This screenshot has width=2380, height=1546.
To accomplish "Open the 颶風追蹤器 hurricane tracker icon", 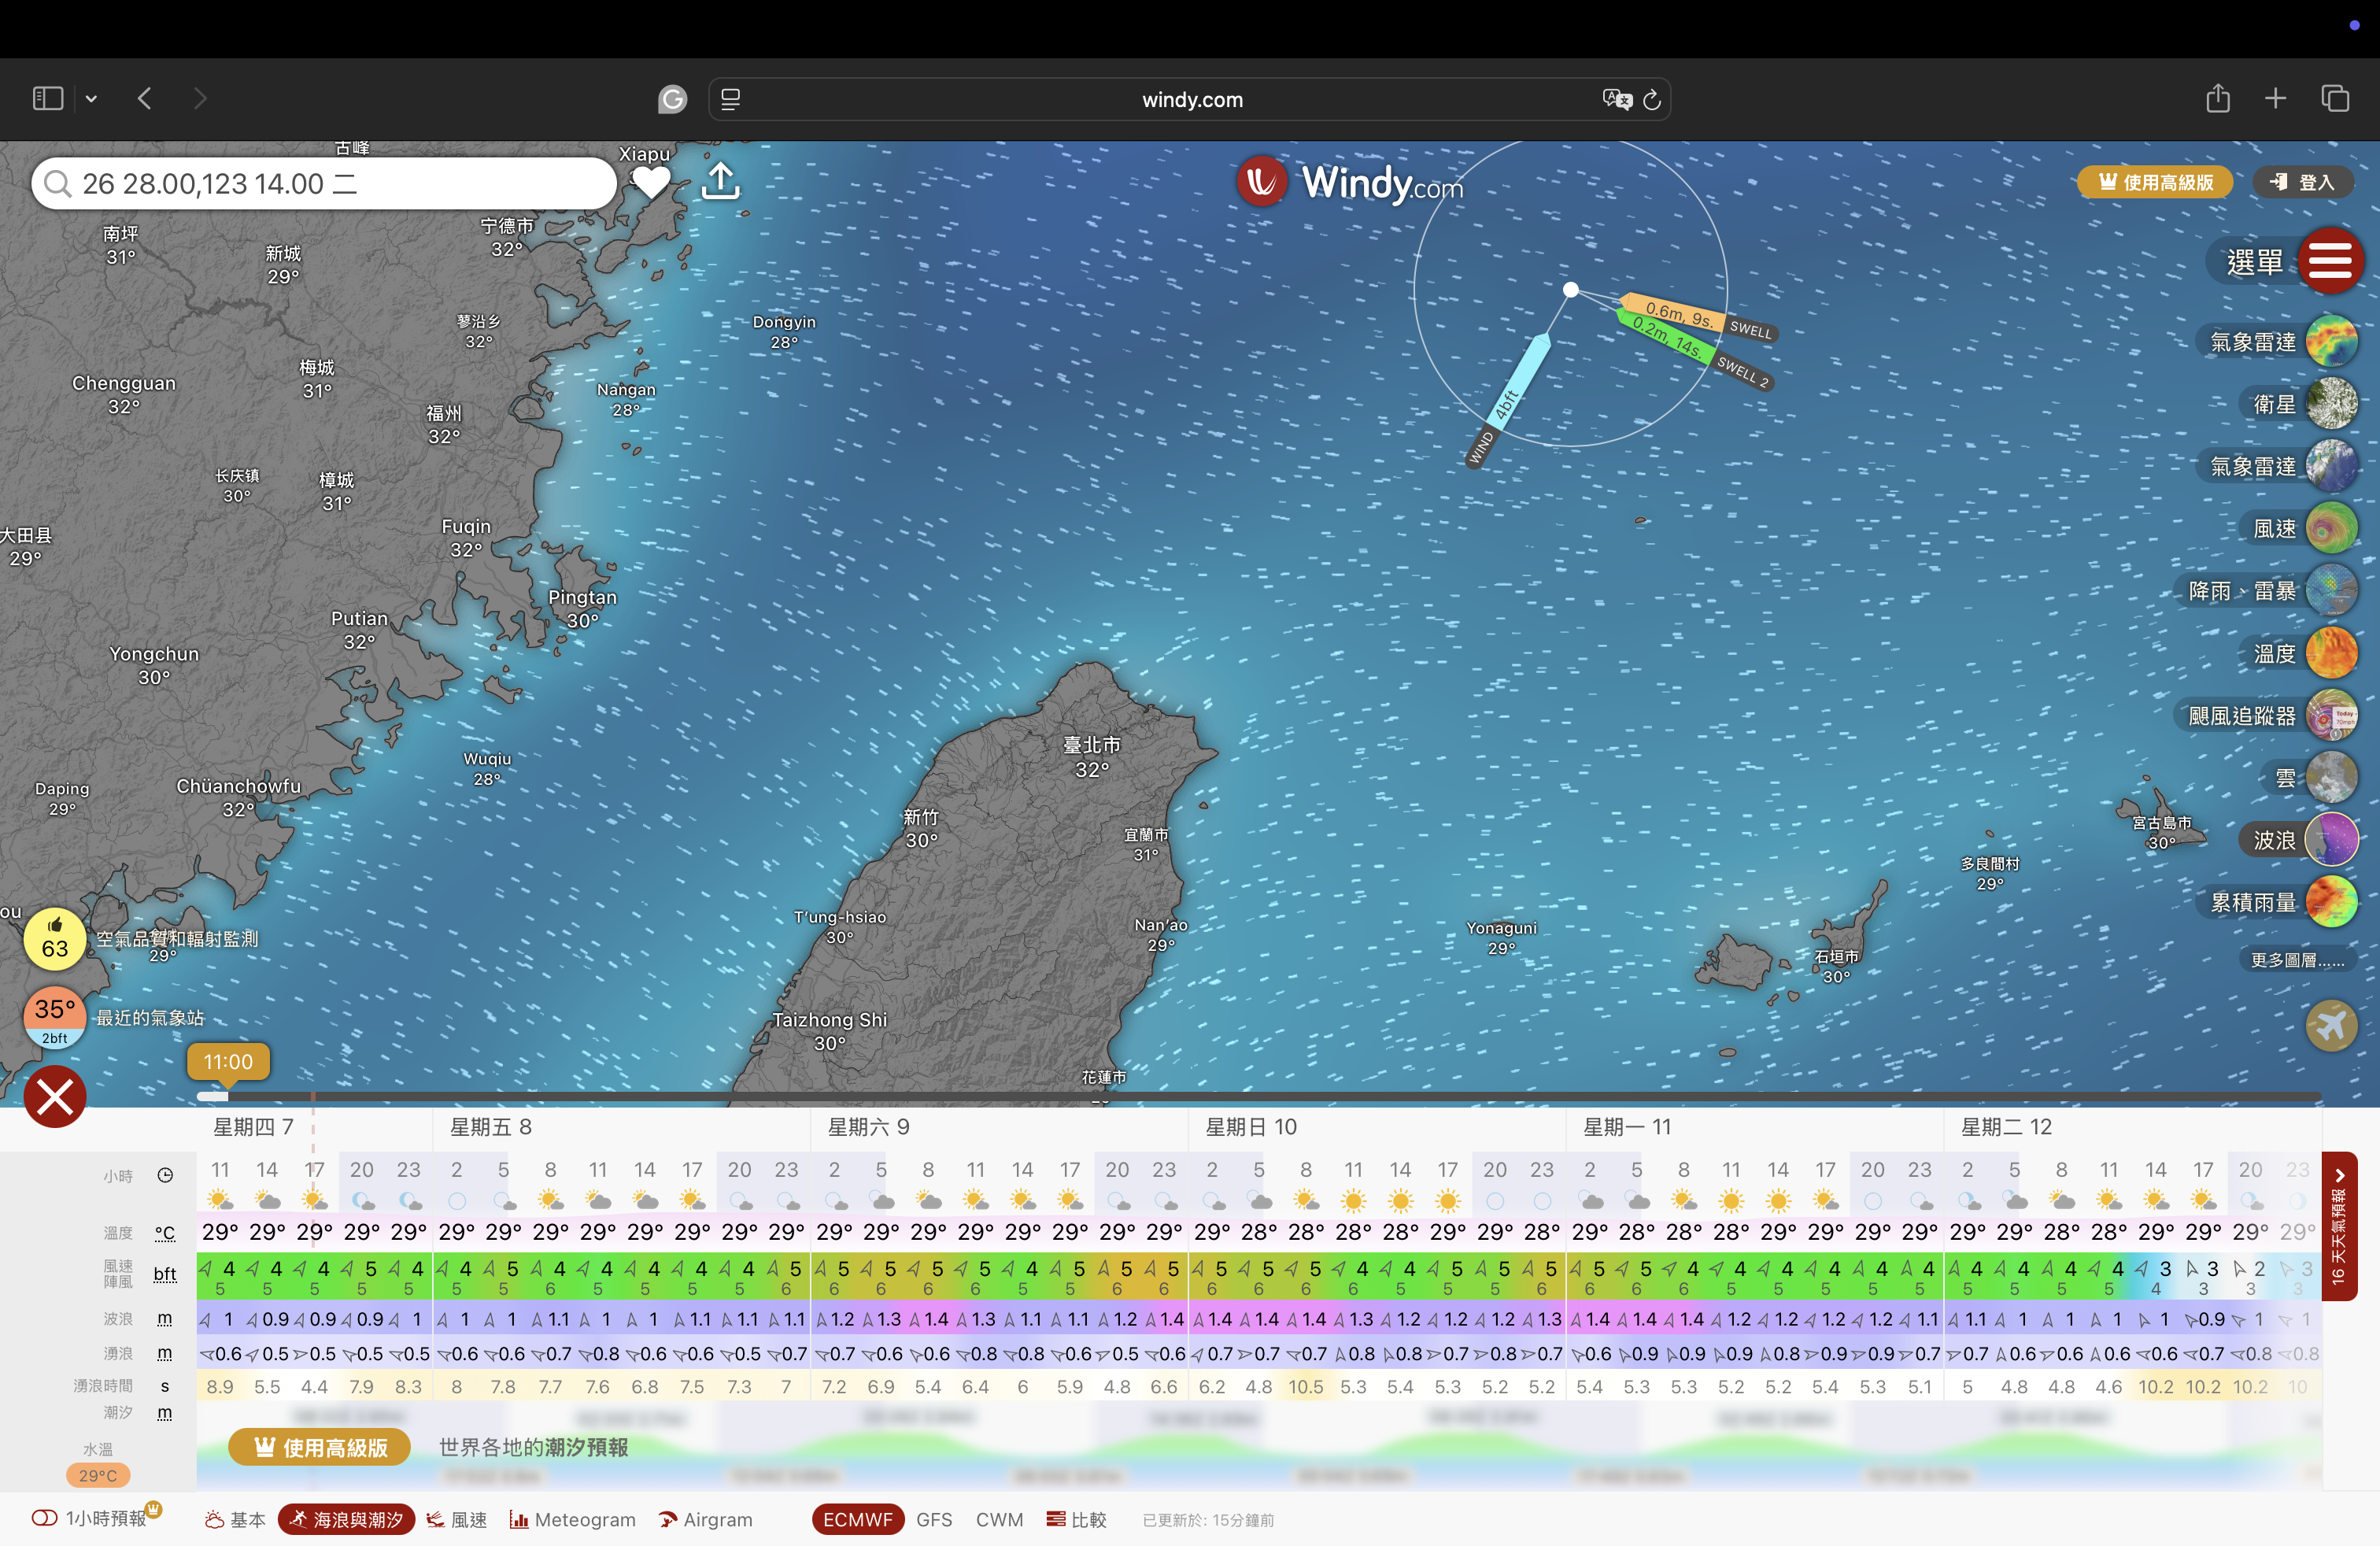I will coord(2331,716).
